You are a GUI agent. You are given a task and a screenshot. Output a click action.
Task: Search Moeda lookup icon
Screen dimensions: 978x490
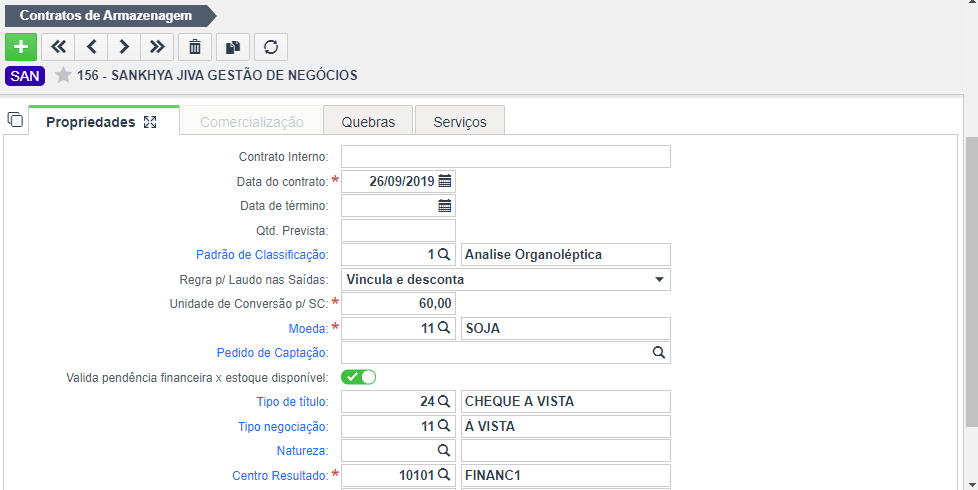(x=443, y=328)
